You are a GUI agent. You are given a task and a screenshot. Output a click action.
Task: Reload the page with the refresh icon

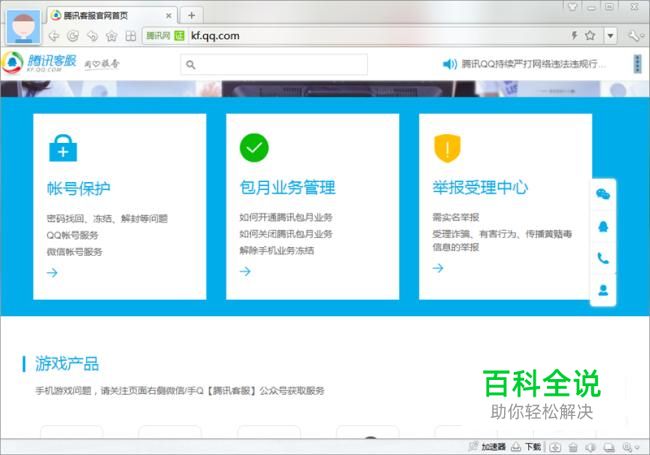(73, 36)
